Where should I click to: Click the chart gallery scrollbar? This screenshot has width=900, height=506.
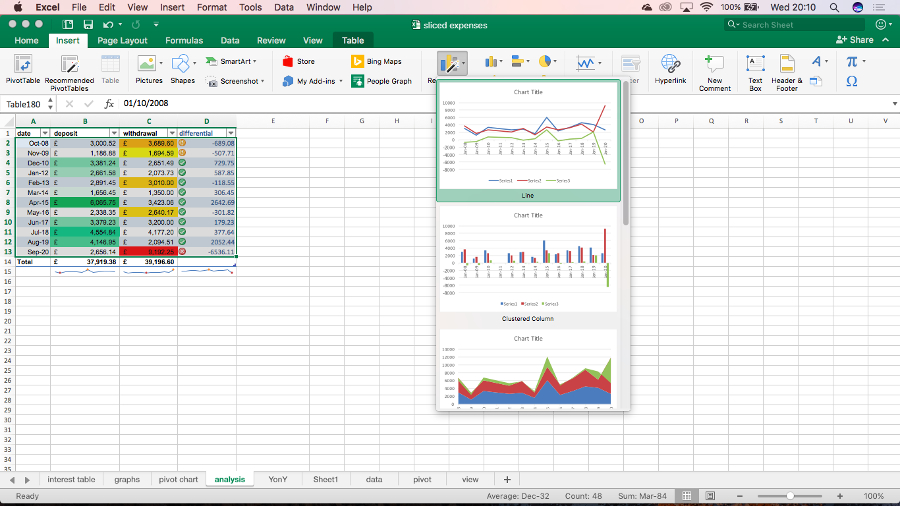[626, 154]
